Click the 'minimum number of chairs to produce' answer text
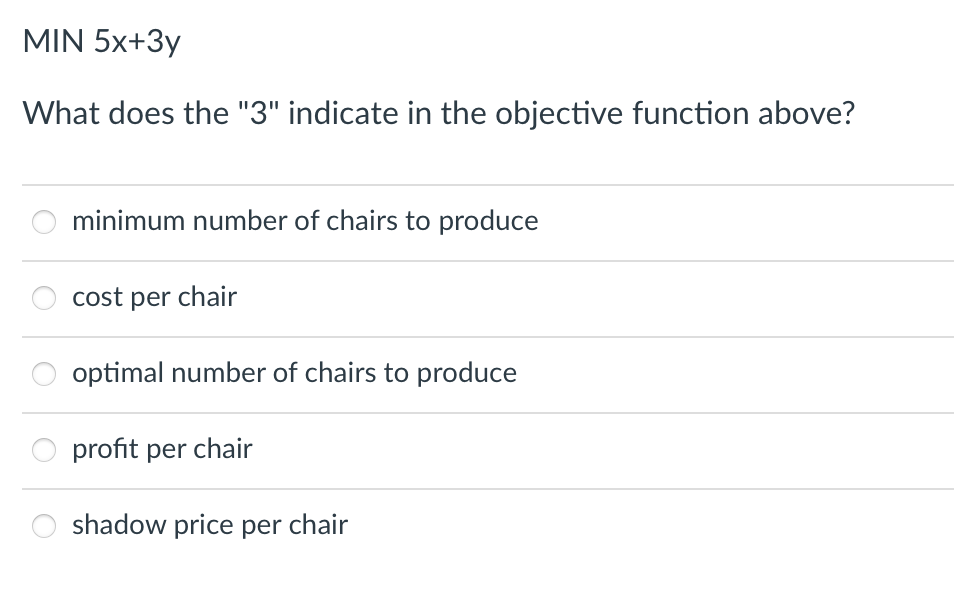The width and height of the screenshot is (954, 592). click(x=305, y=221)
